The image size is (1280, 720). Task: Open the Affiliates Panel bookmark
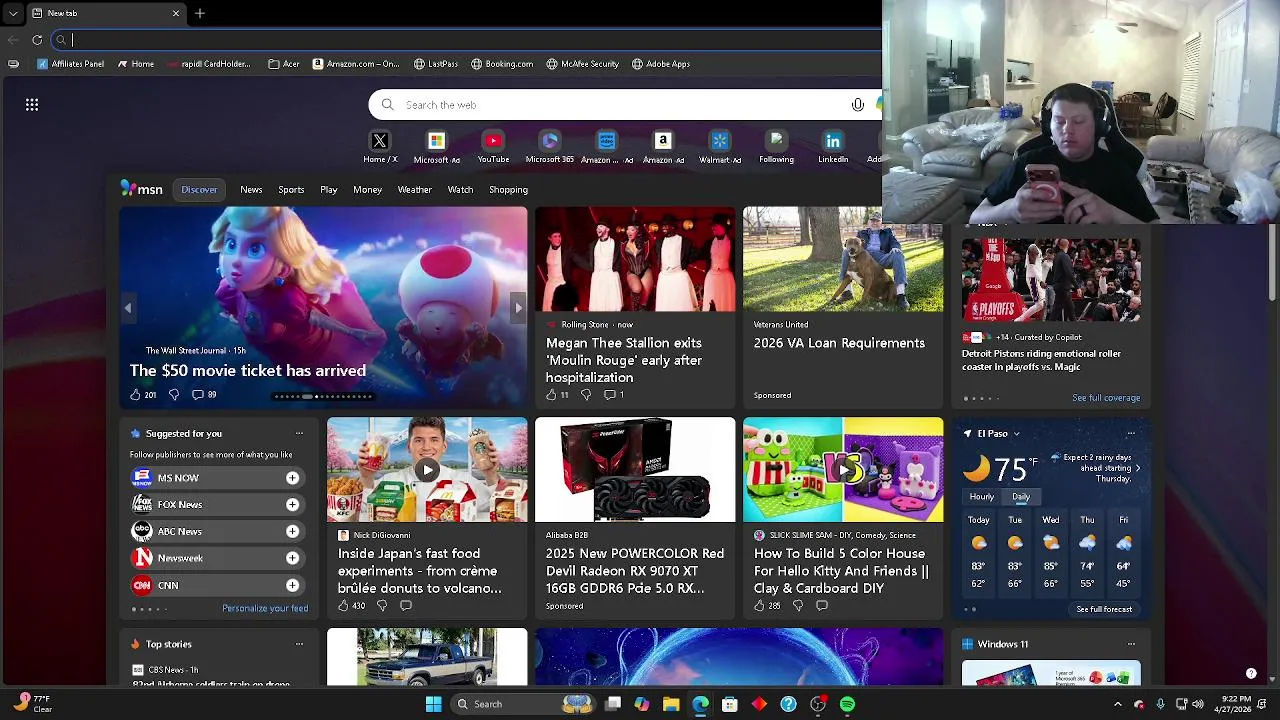click(x=70, y=64)
